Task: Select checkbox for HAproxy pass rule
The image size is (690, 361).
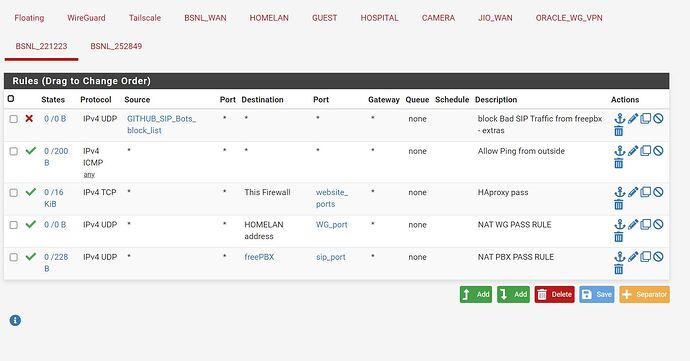Action: tap(14, 193)
